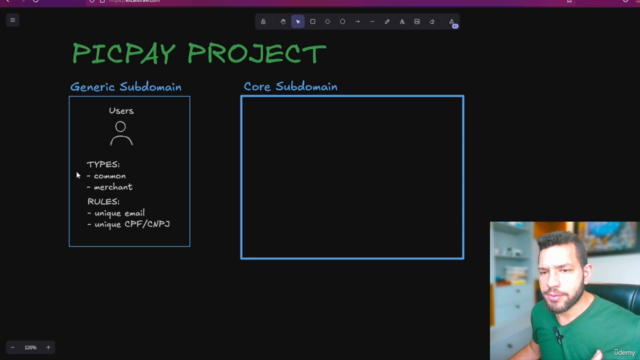Select the Diamond shape tool

(x=328, y=22)
